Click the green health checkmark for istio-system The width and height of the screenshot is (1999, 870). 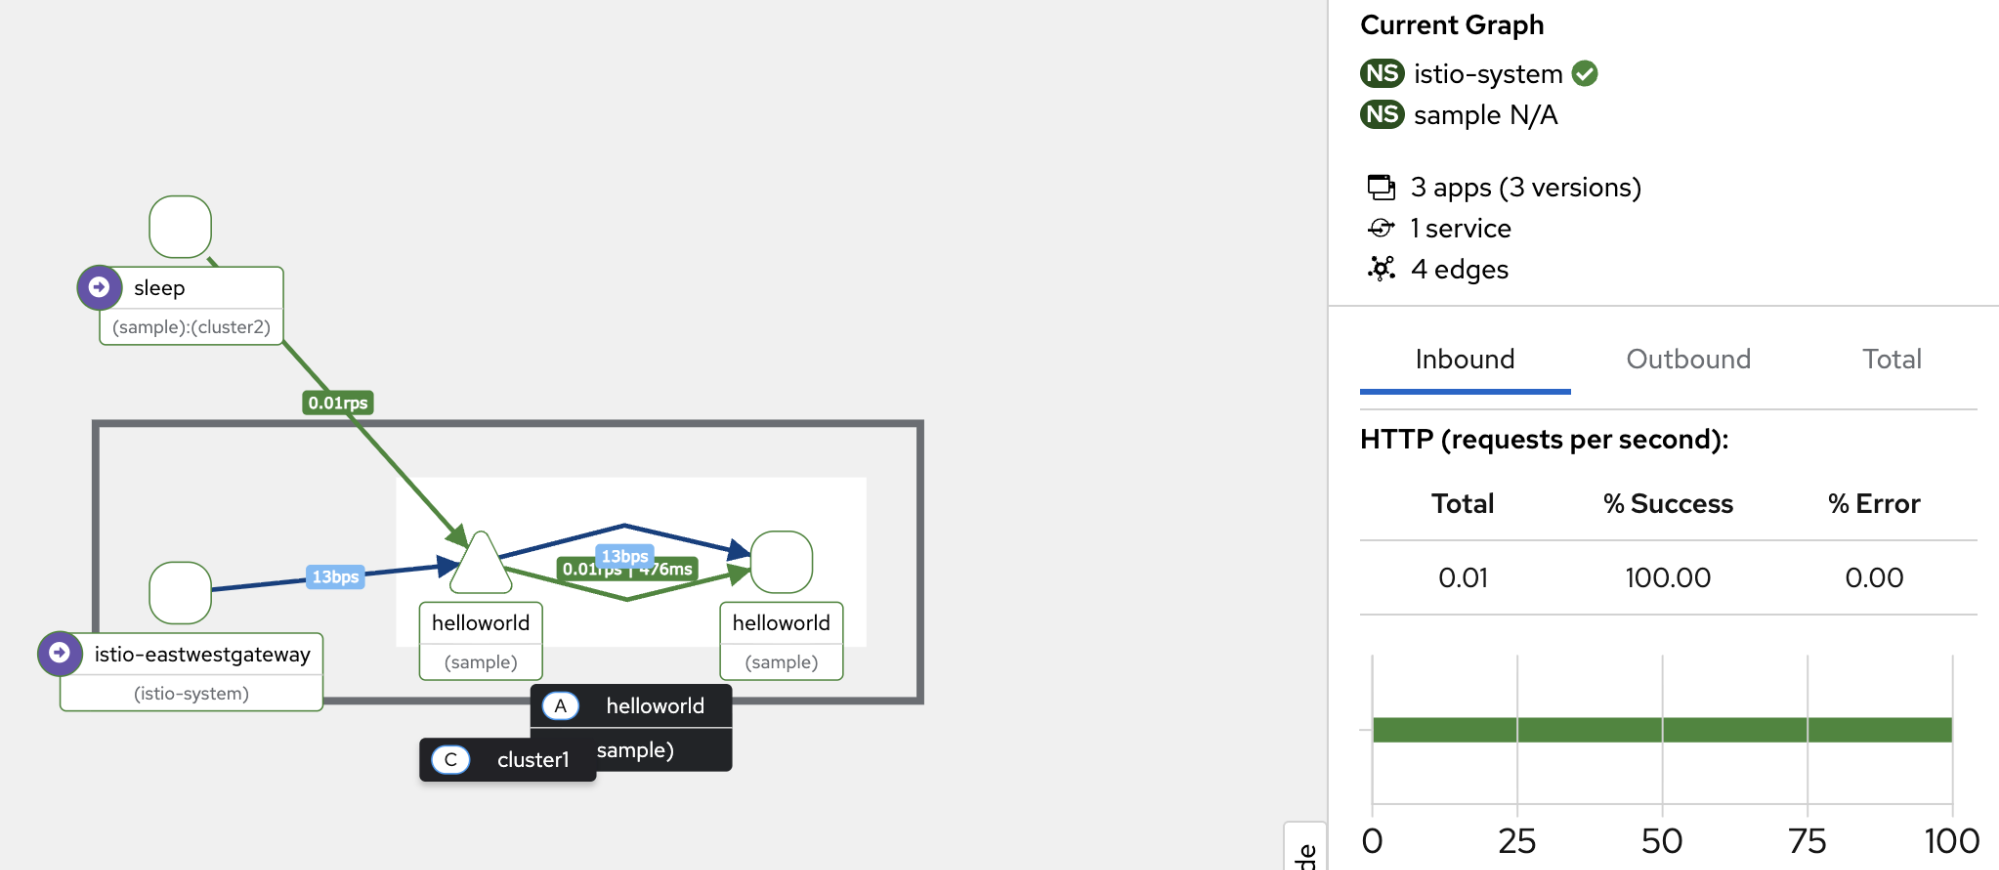point(1584,74)
